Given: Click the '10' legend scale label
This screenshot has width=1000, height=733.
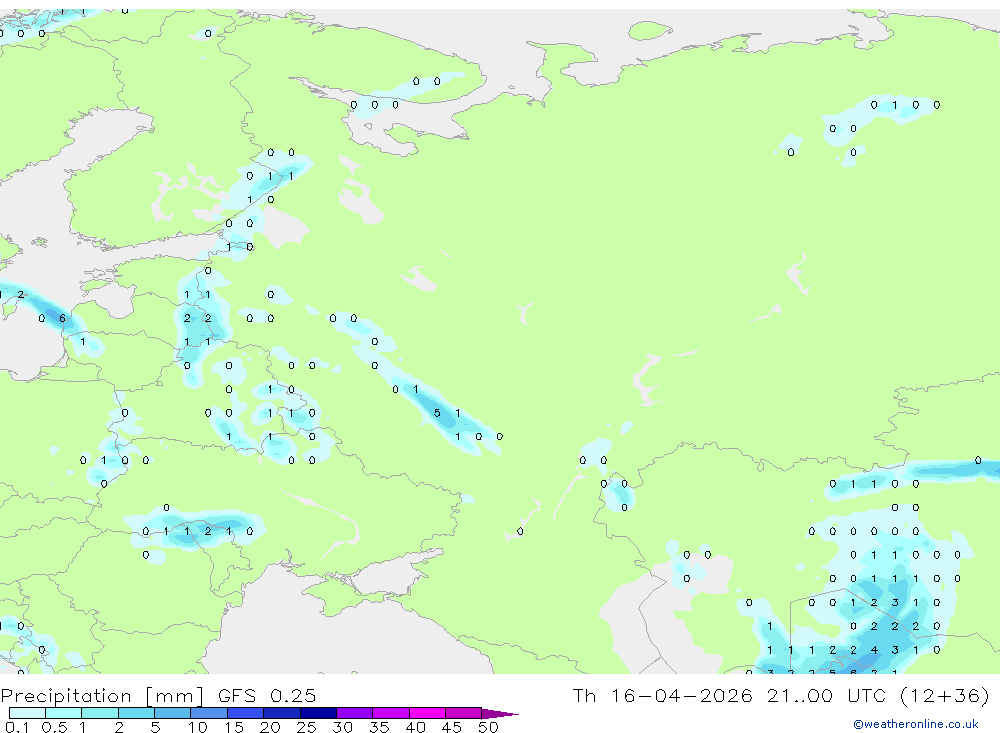Looking at the screenshot, I should tap(198, 727).
